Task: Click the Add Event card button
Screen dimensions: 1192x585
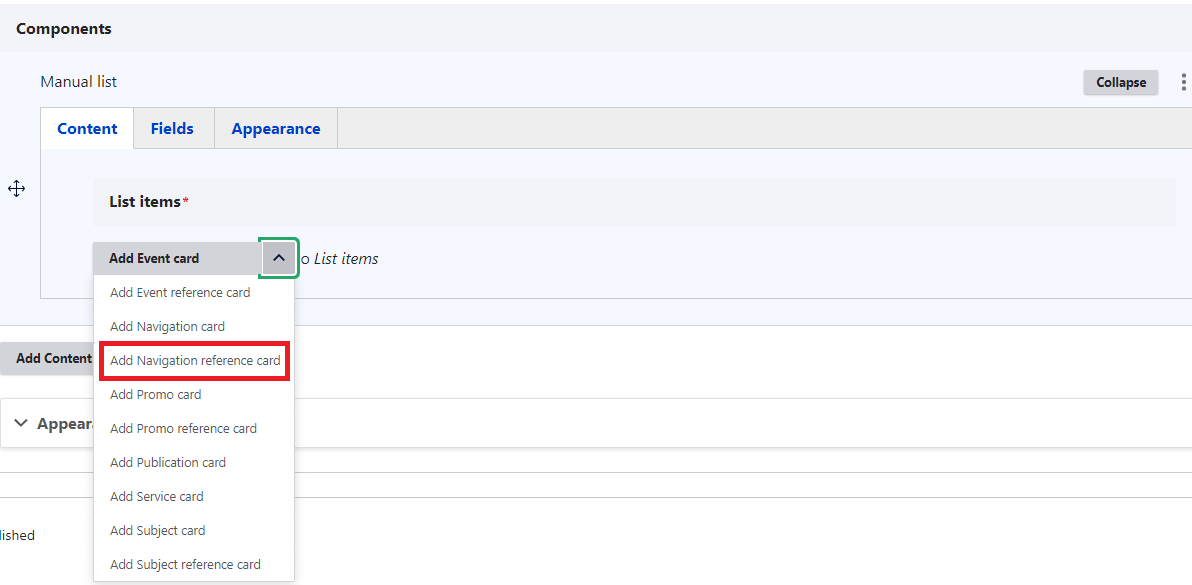Action: pyautogui.click(x=155, y=258)
